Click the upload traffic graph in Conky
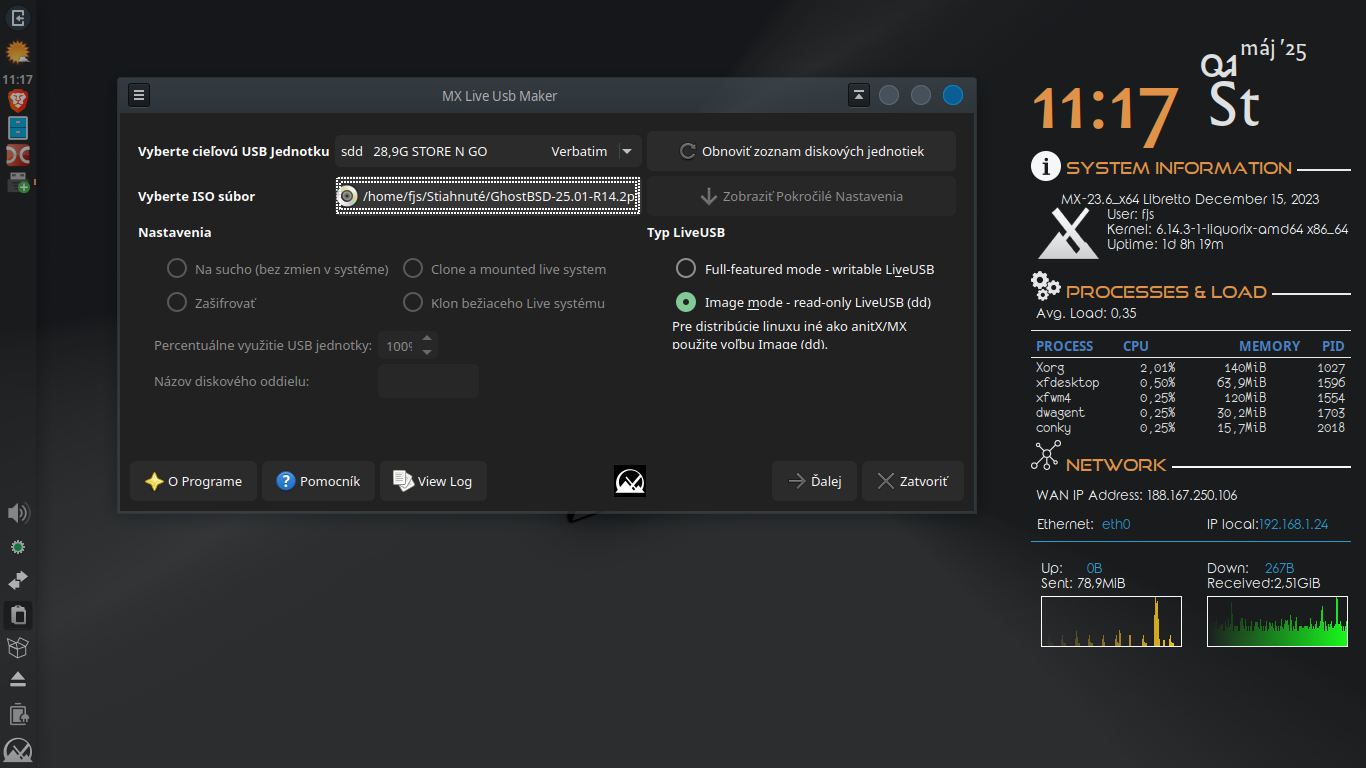This screenshot has height=768, width=1366. 1111,622
